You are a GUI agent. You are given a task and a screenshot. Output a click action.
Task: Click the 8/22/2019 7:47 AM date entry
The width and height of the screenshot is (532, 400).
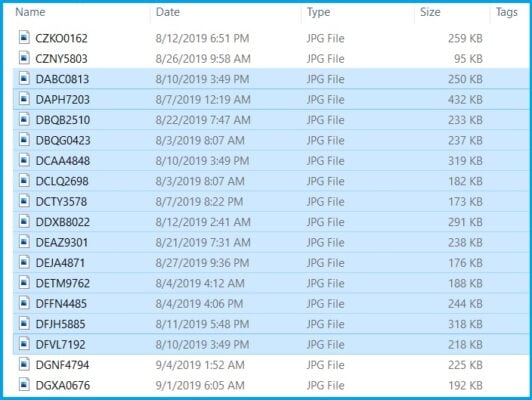click(203, 120)
